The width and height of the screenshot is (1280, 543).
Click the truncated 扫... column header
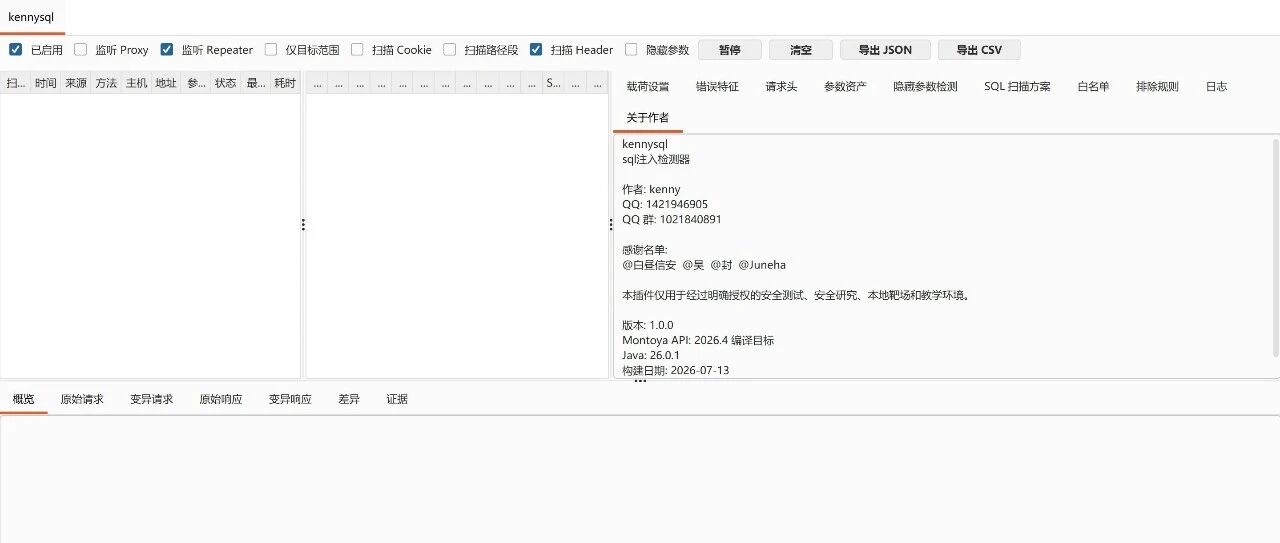pos(16,83)
